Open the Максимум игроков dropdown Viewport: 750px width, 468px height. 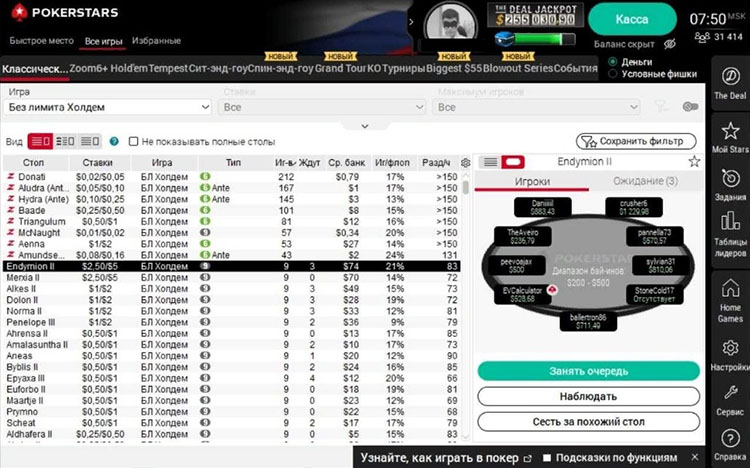pyautogui.click(x=536, y=107)
